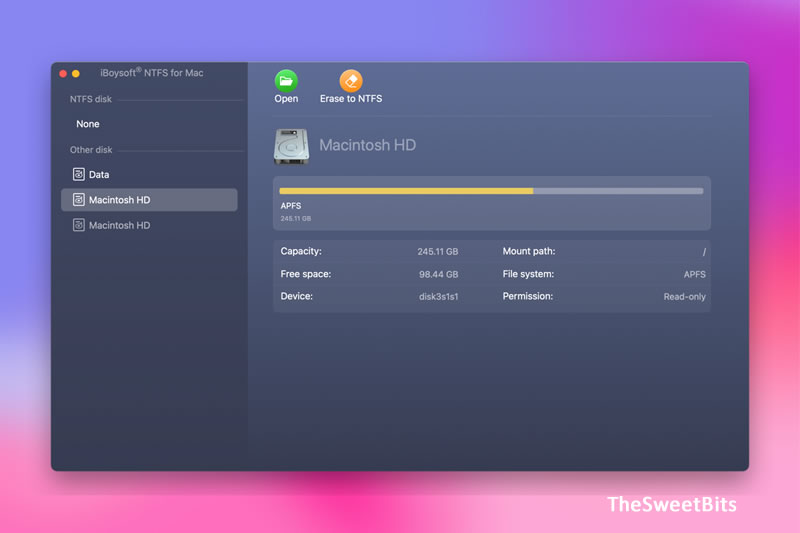This screenshot has width=800, height=533.
Task: Click the green Open folder icon
Action: [286, 81]
